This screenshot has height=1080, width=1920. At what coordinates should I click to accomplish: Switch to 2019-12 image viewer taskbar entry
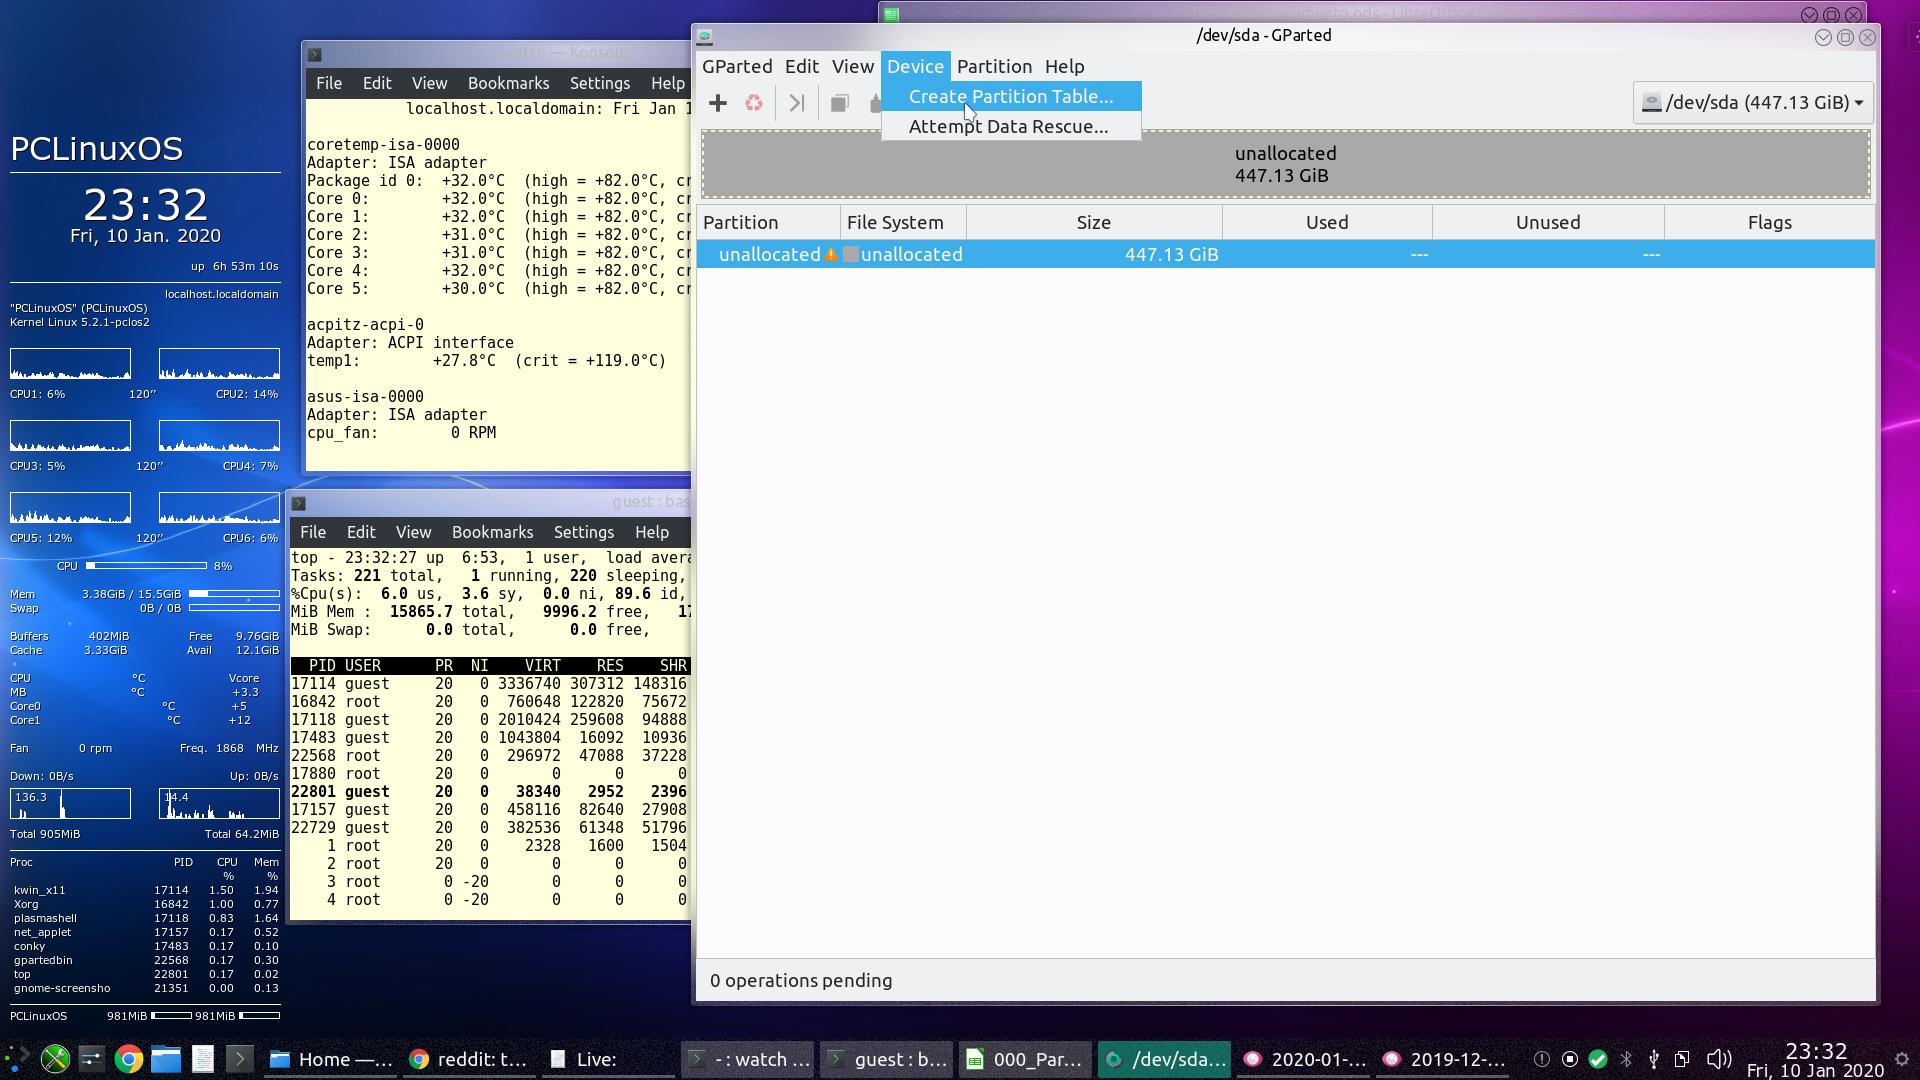1444,1060
